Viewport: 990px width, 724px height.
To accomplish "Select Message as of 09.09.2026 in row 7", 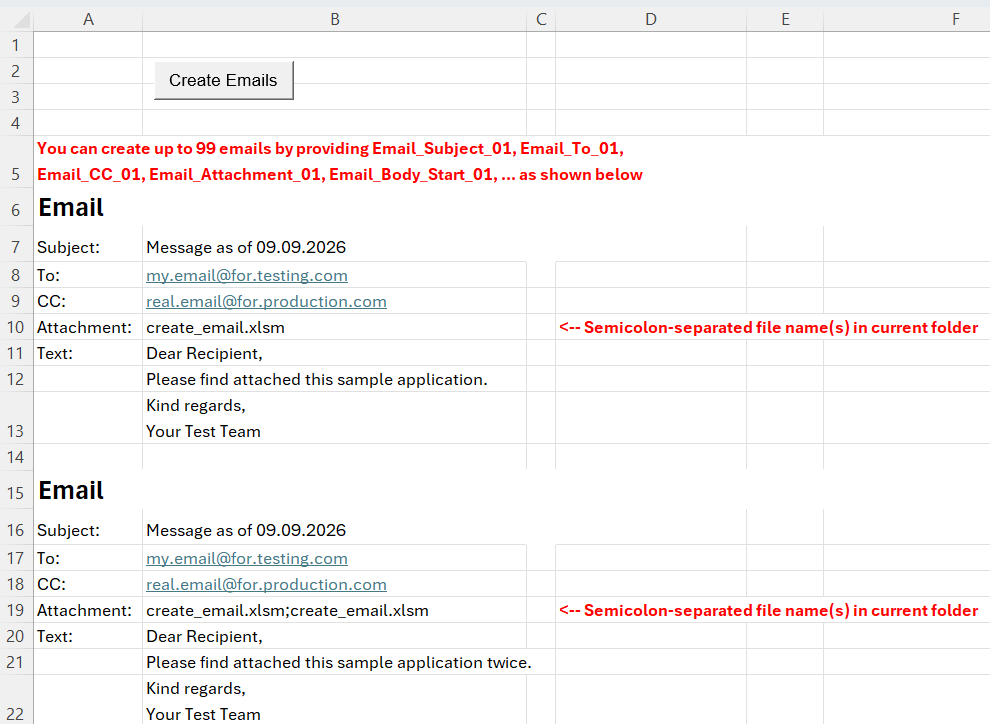I will [246, 247].
